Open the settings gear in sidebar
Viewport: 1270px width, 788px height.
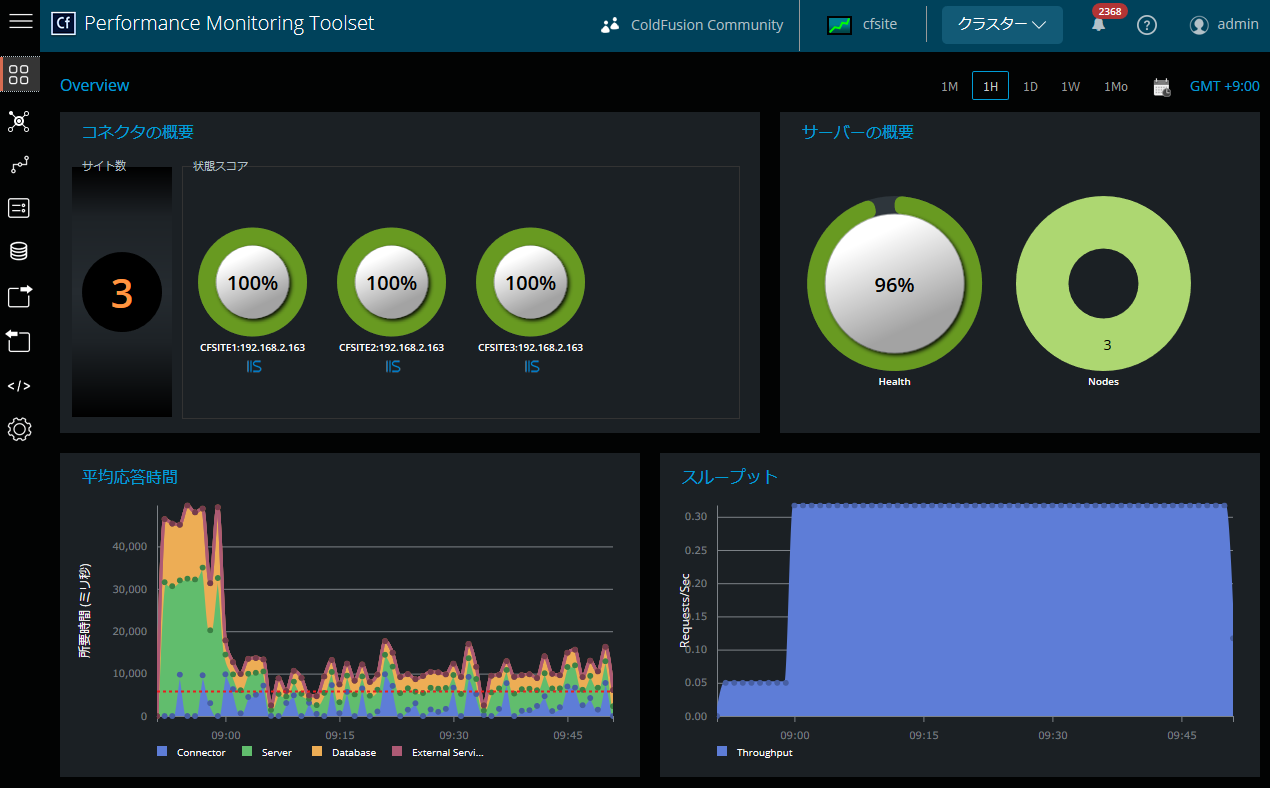[x=19, y=430]
